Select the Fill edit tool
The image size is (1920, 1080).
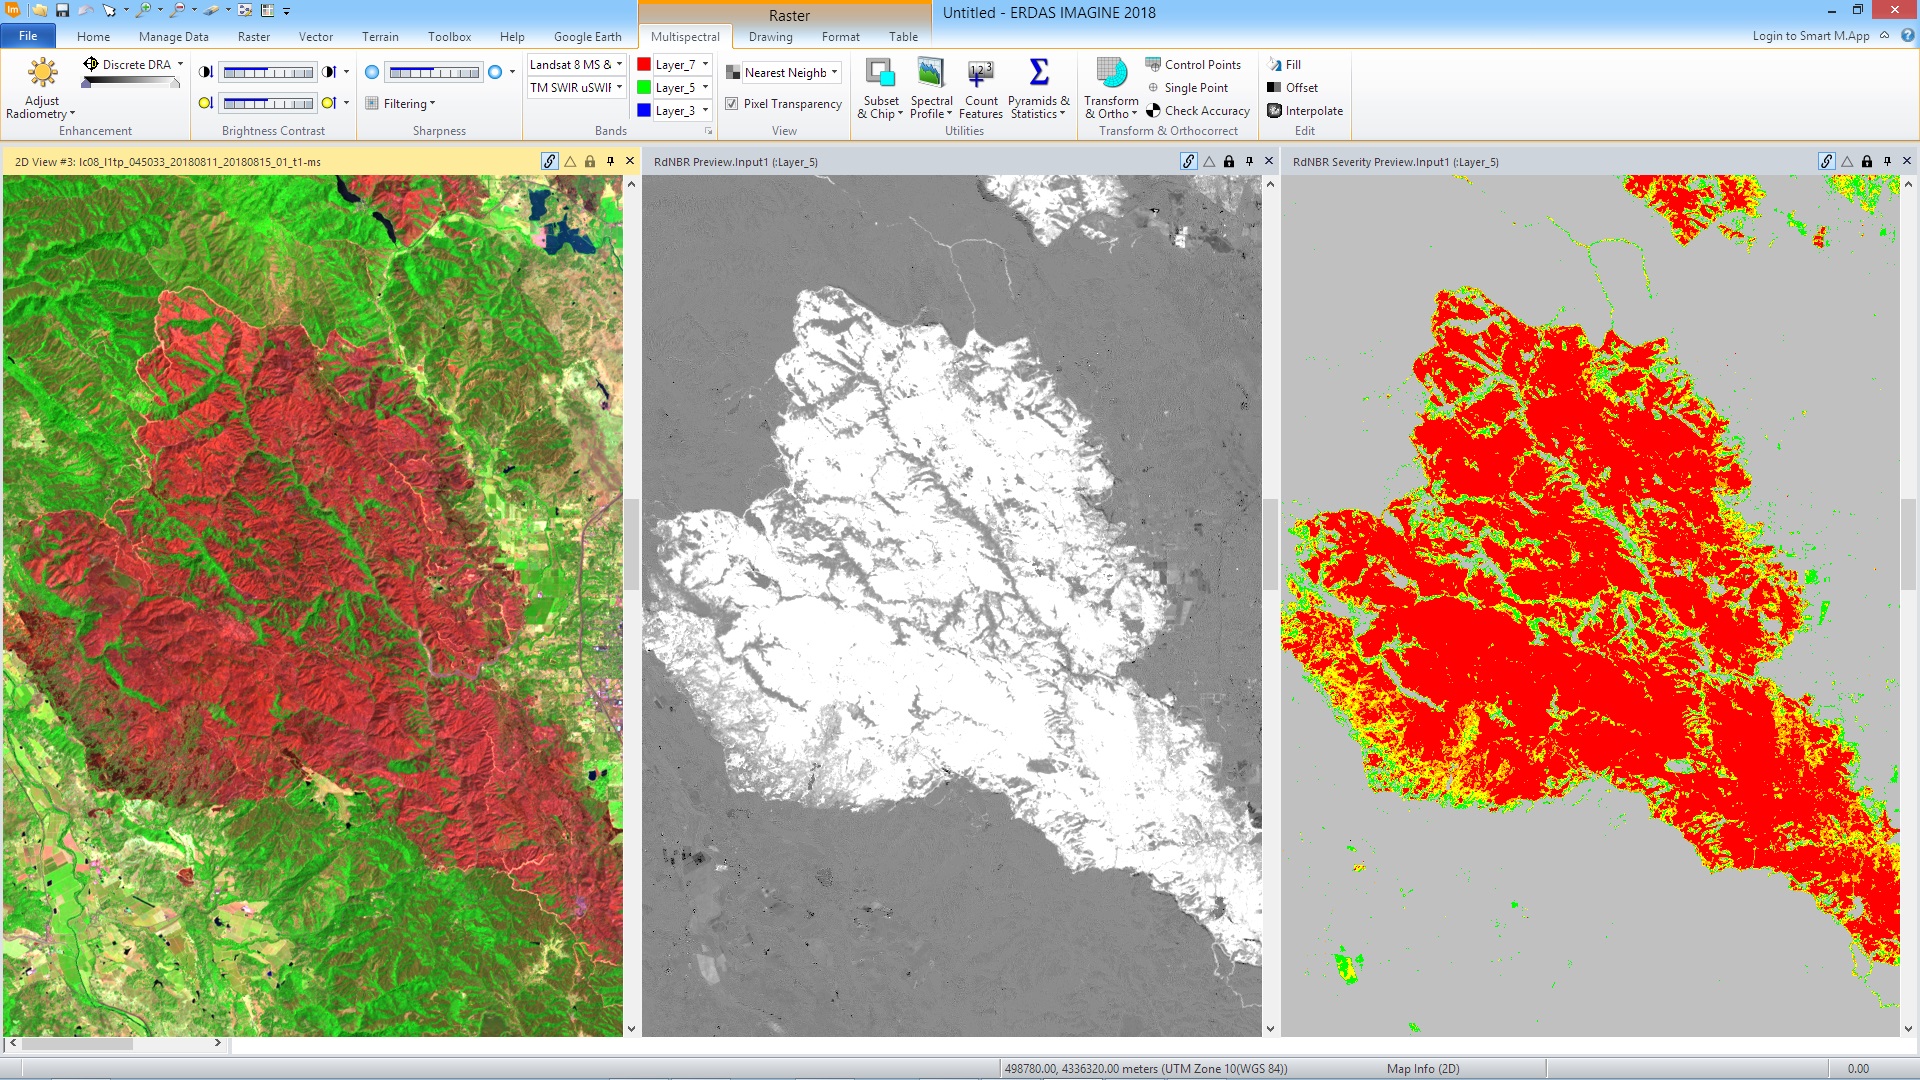pyautogui.click(x=1289, y=64)
